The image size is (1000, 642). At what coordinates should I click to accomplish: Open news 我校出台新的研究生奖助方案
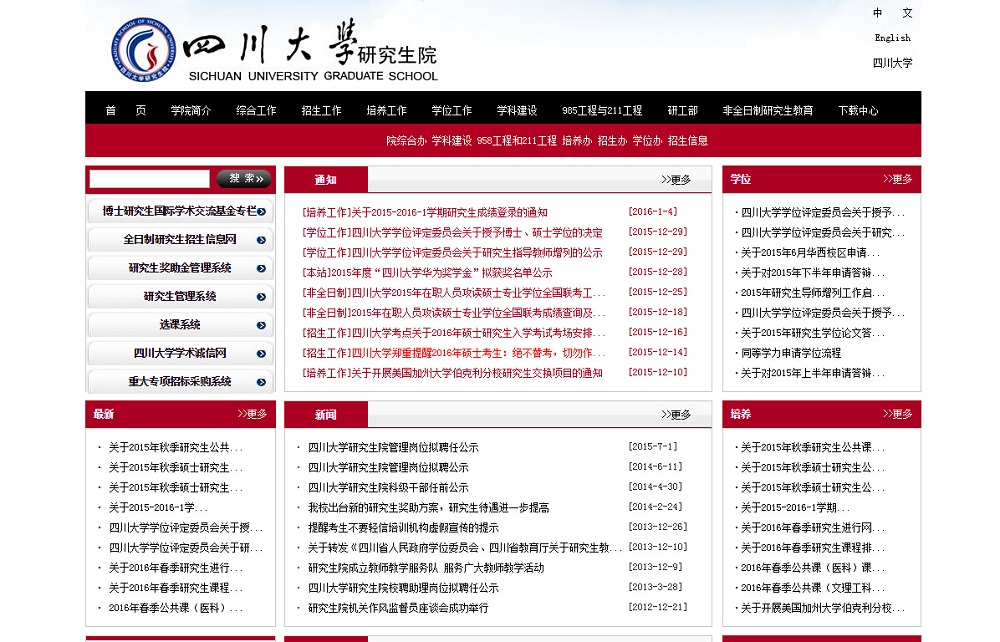(428, 507)
